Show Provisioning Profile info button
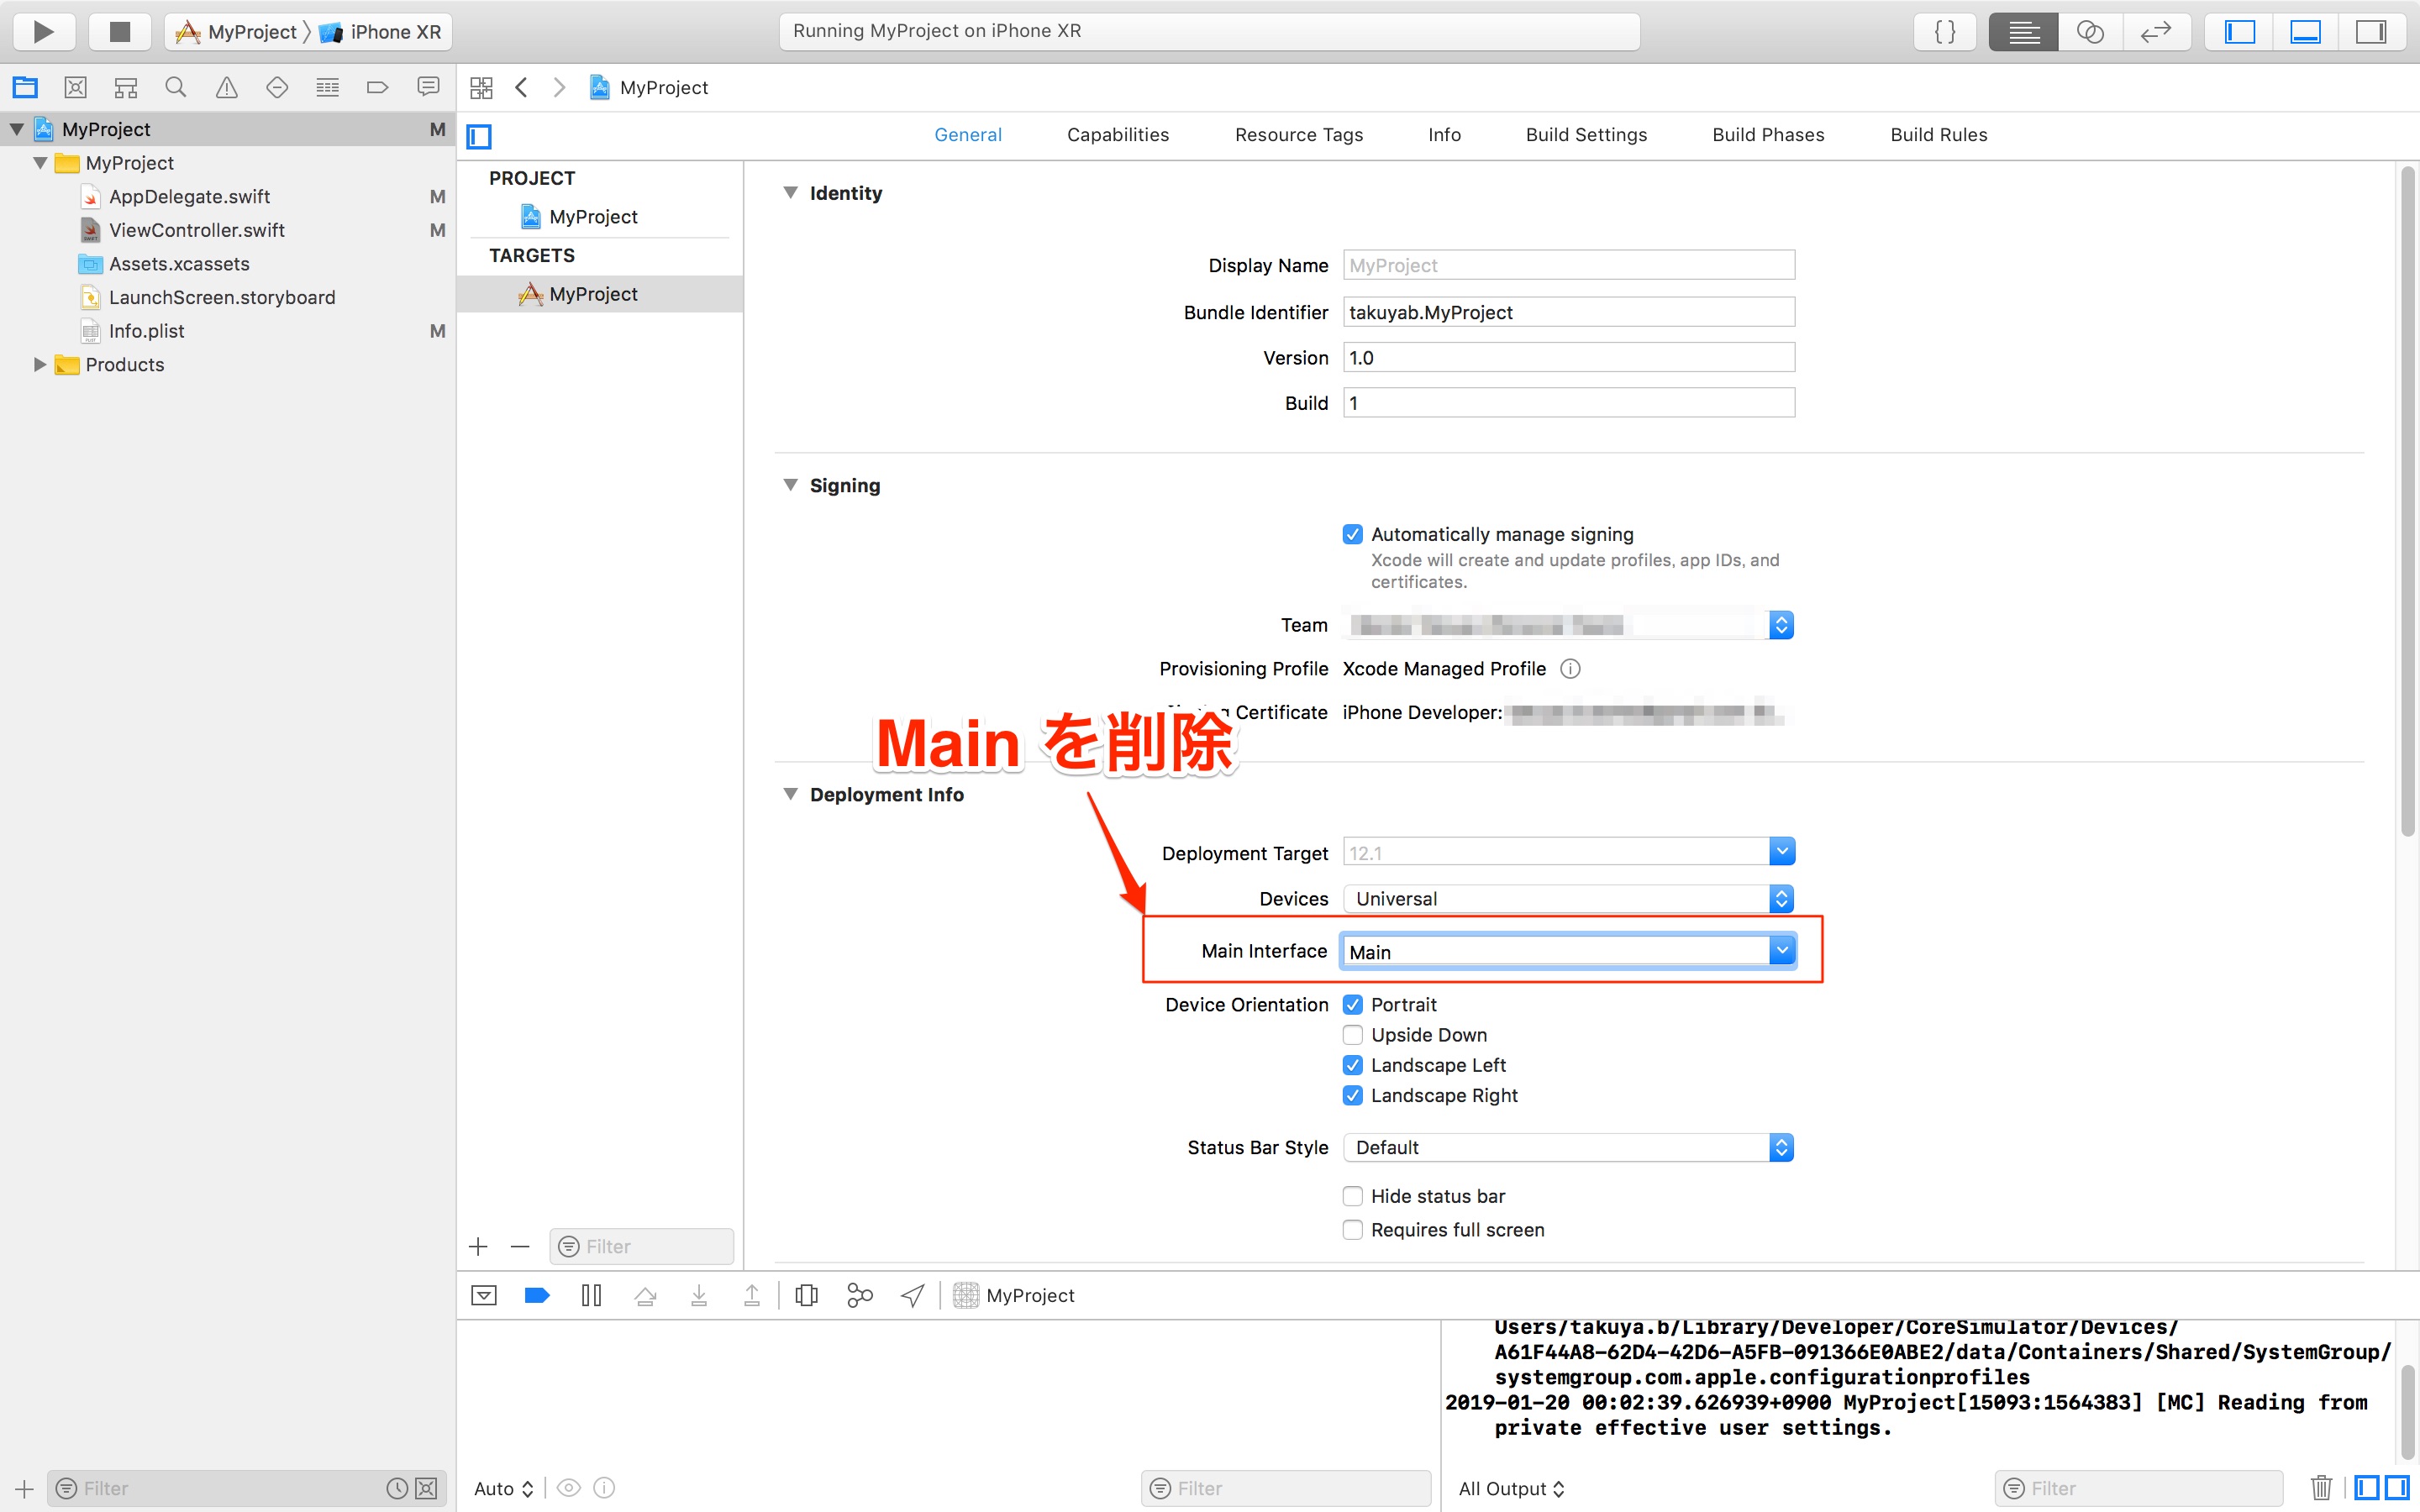 point(1570,669)
